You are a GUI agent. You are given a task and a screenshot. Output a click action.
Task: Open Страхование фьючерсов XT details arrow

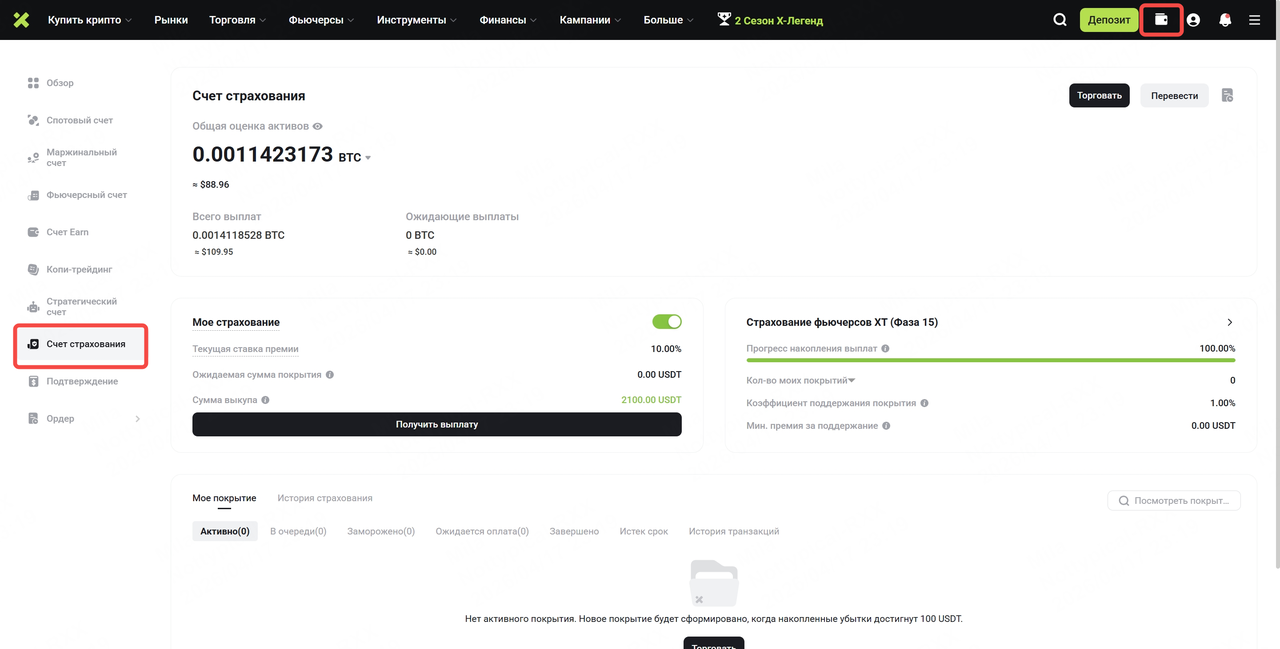(1230, 322)
